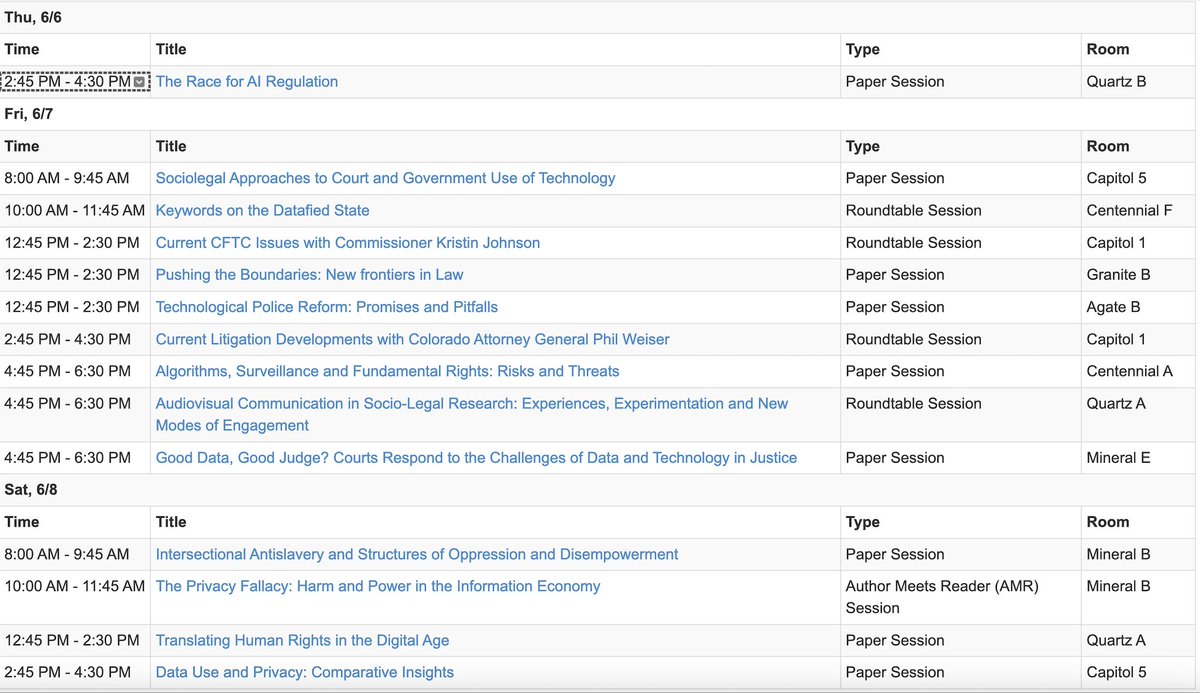This screenshot has width=1200, height=693.
Task: Open Sociolegal Approaches to Court and Government Use of Technology
Action: pyautogui.click(x=385, y=178)
